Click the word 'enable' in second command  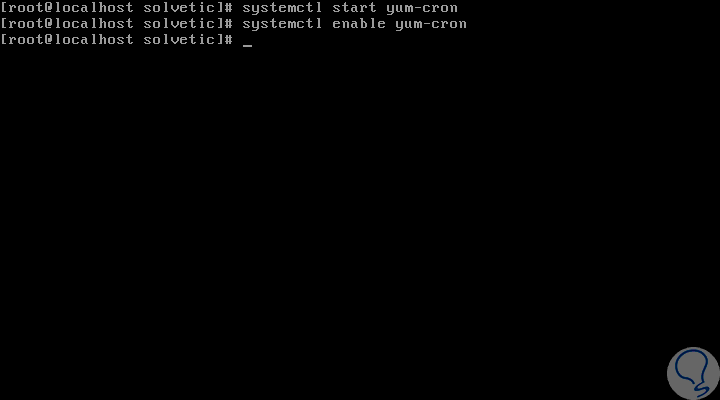[359, 24]
